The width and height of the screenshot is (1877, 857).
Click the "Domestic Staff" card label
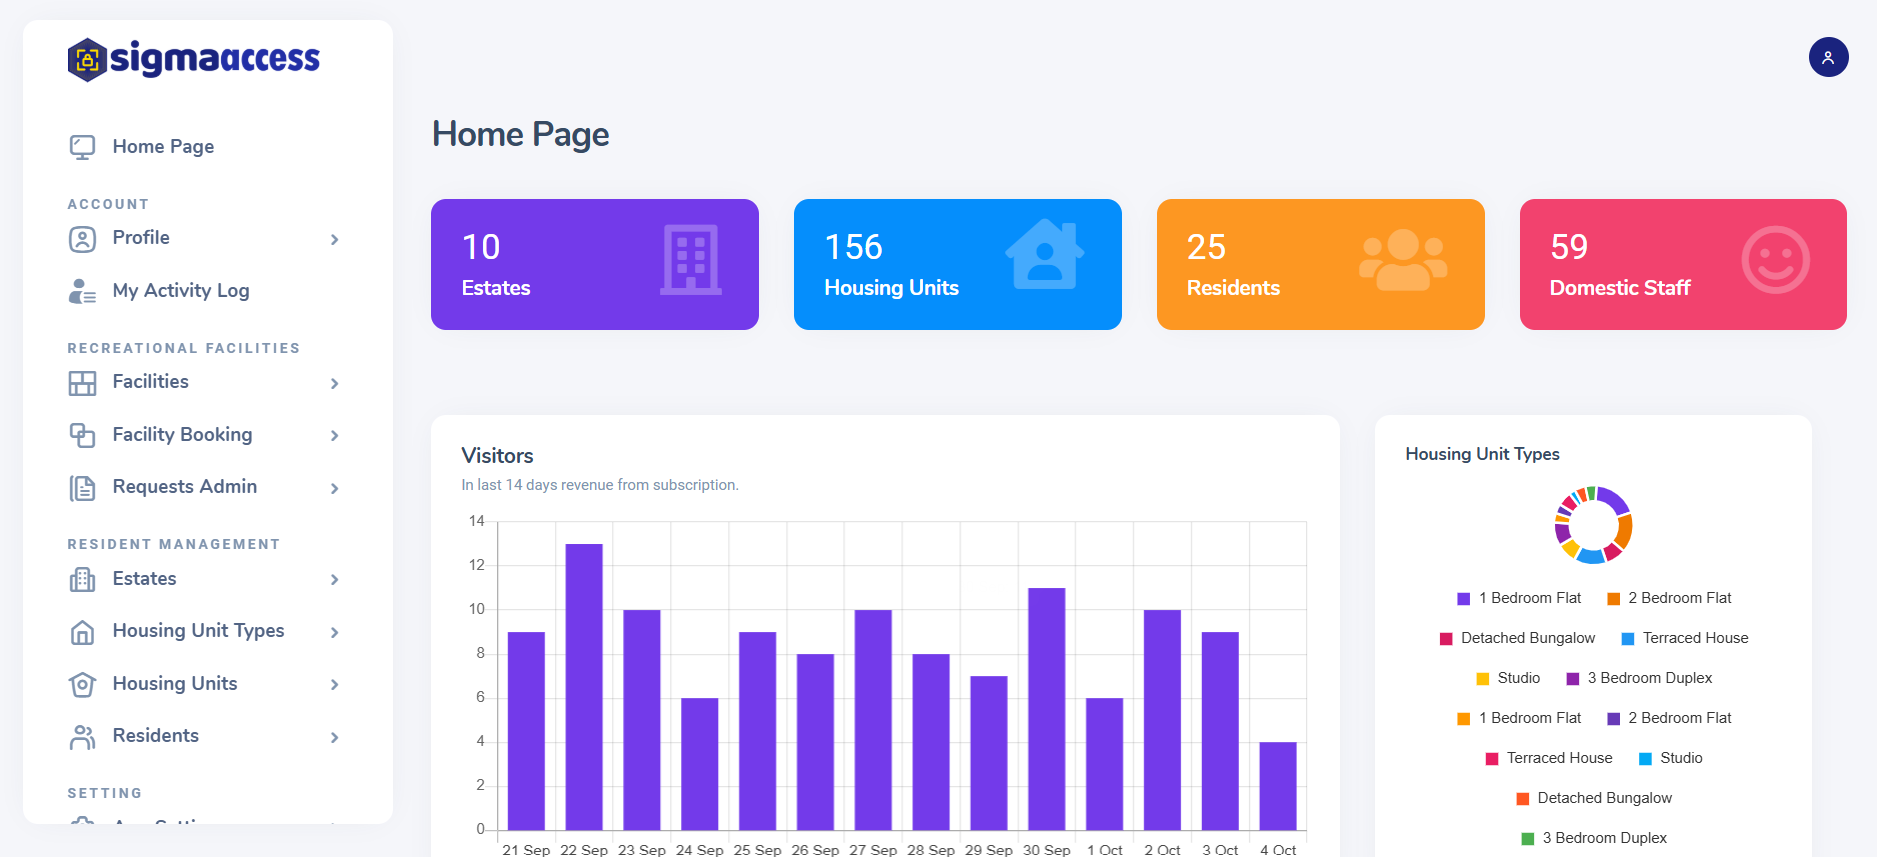tap(1620, 288)
